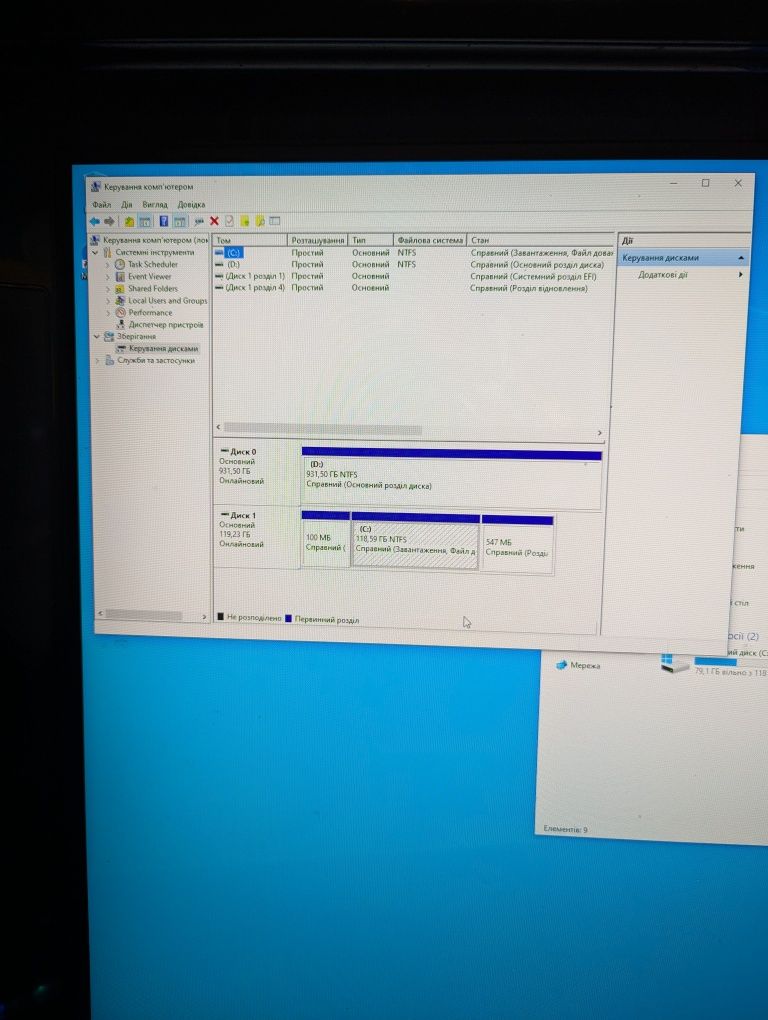
Task: Click the title bar computer management icon
Action: click(96, 187)
